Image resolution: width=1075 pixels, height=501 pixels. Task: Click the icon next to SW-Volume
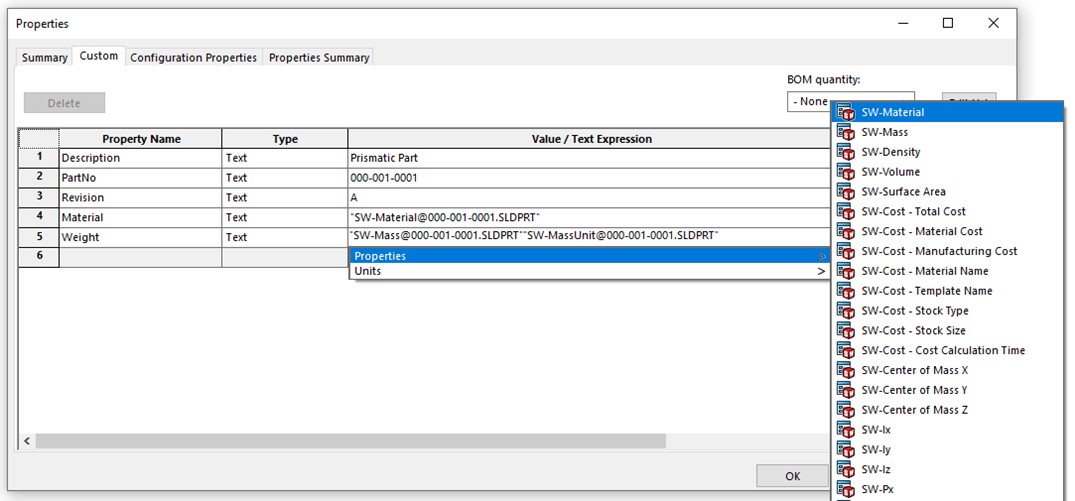click(x=846, y=172)
